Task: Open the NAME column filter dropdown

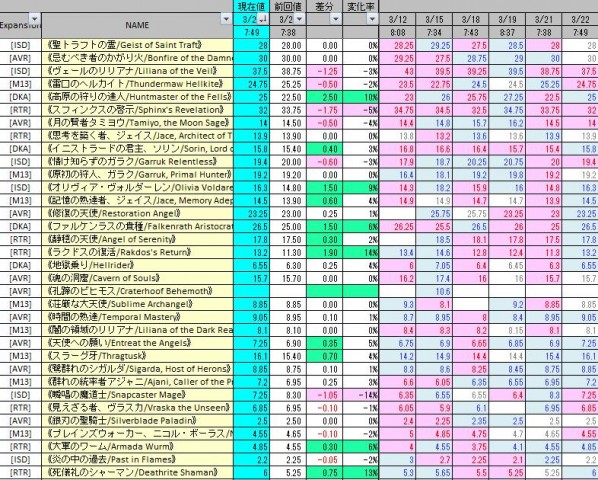Action: click(227, 18)
